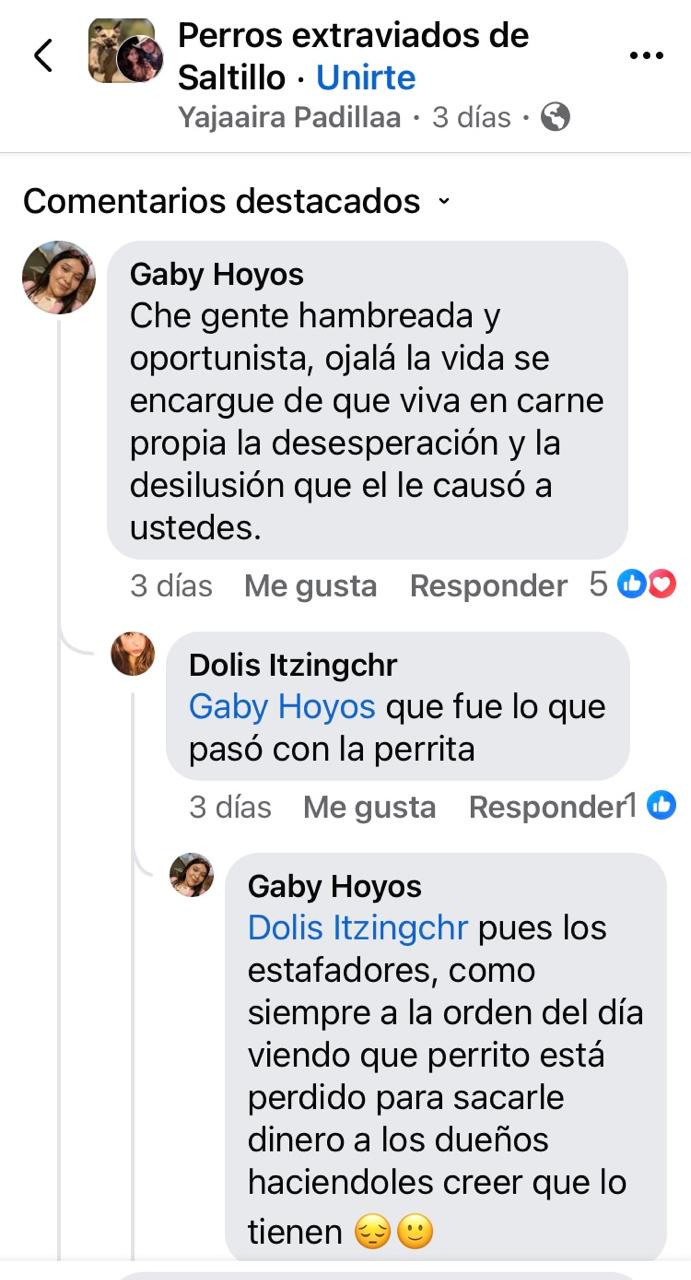Tap Gaby Hoyos's small avatar on her reply

click(x=191, y=875)
